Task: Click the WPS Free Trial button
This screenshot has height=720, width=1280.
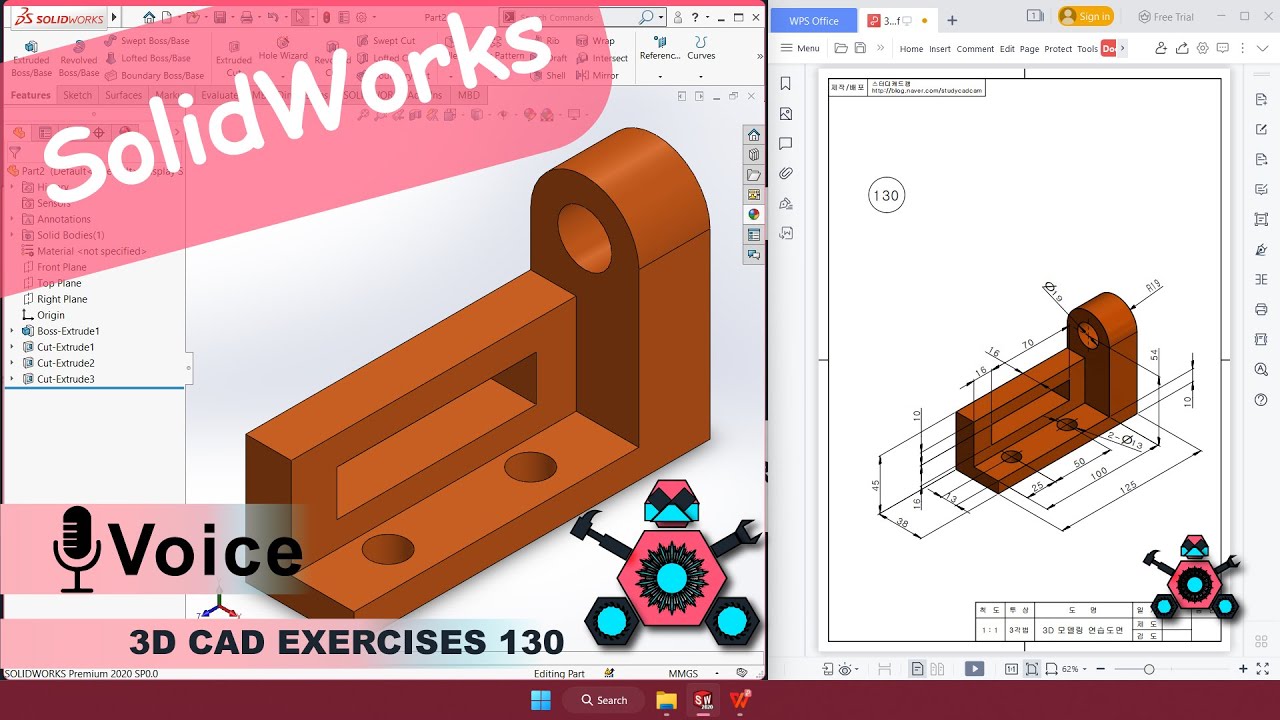Action: click(1166, 16)
